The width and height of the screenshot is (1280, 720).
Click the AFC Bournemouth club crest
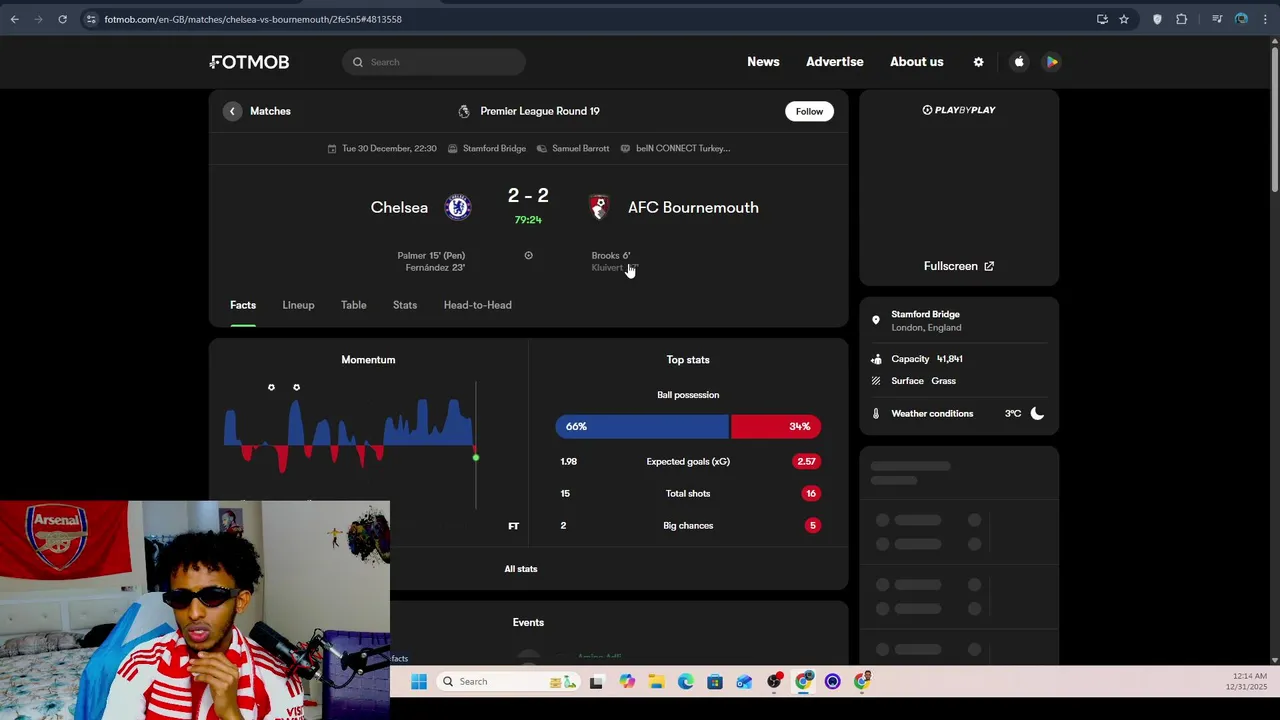pyautogui.click(x=599, y=207)
